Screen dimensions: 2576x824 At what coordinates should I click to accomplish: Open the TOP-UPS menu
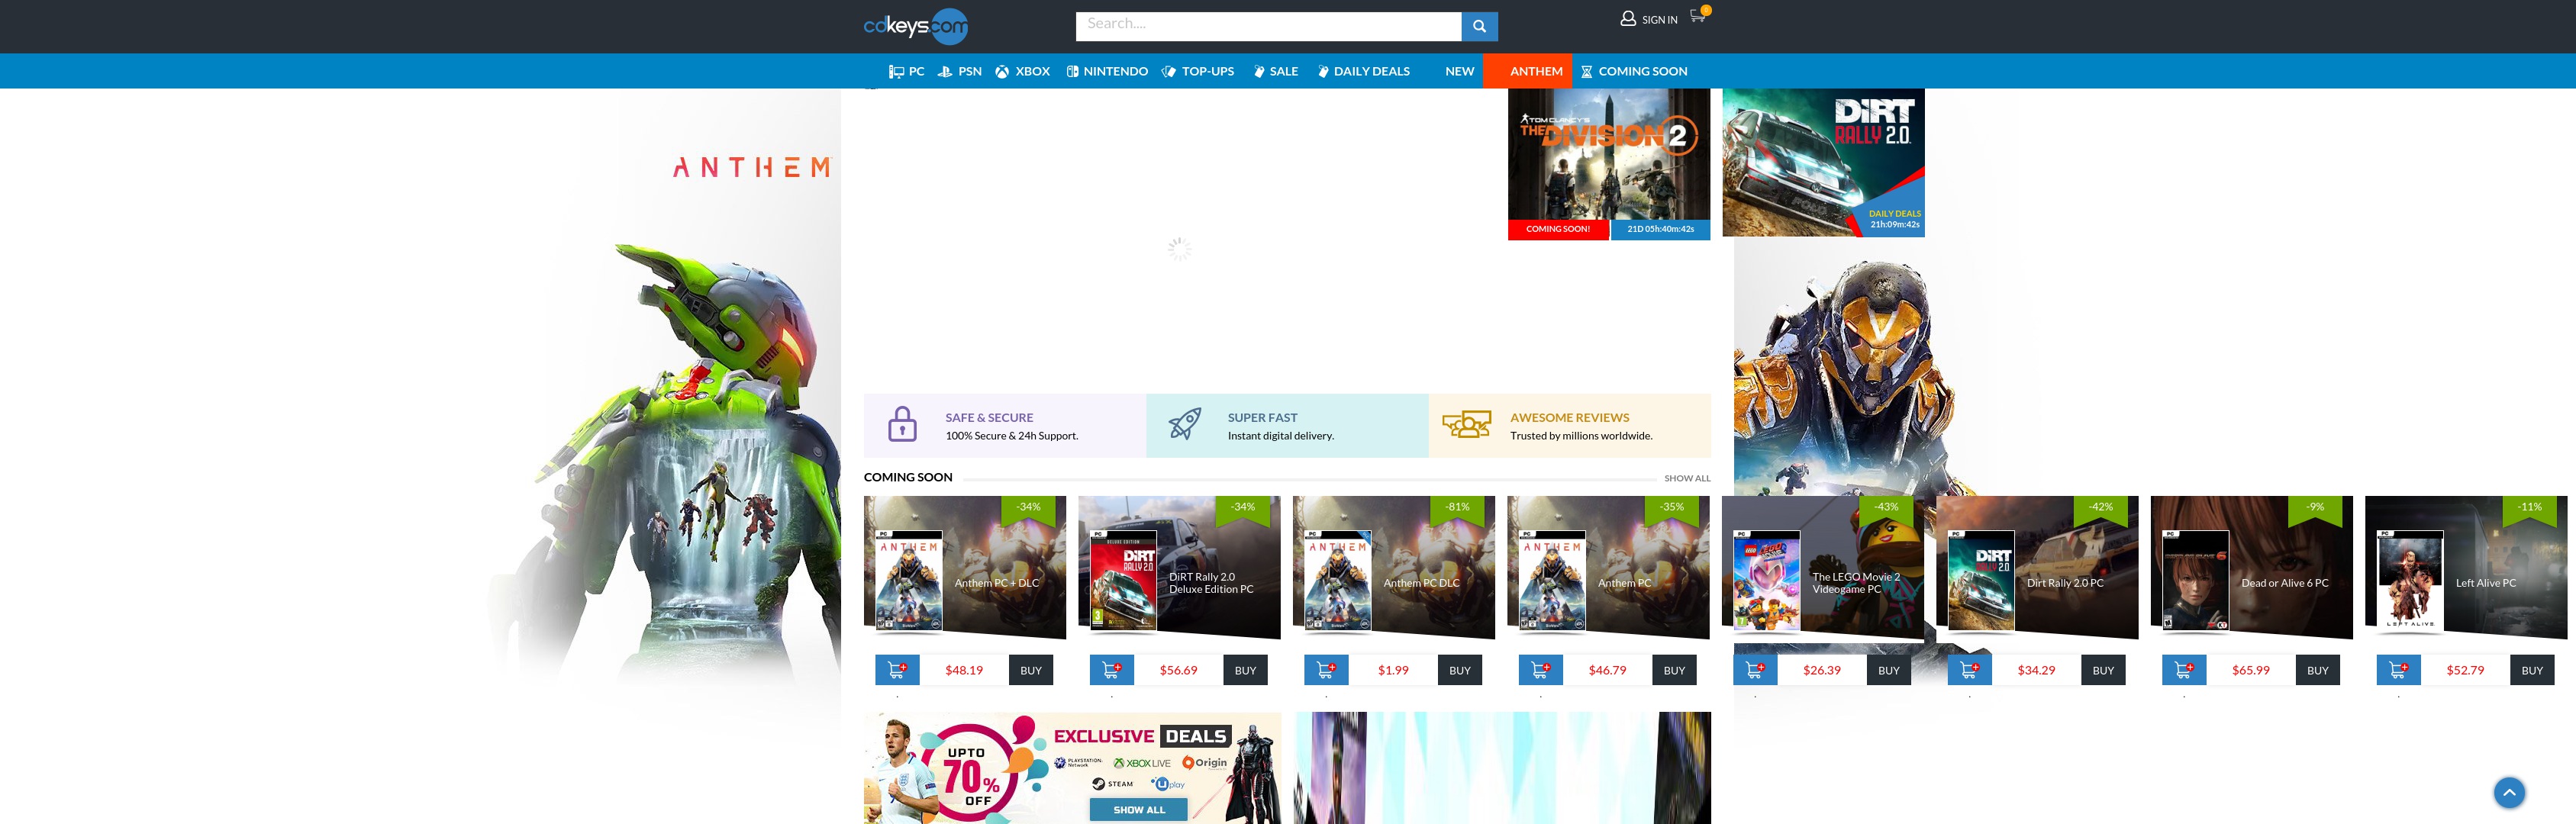[x=1198, y=71]
